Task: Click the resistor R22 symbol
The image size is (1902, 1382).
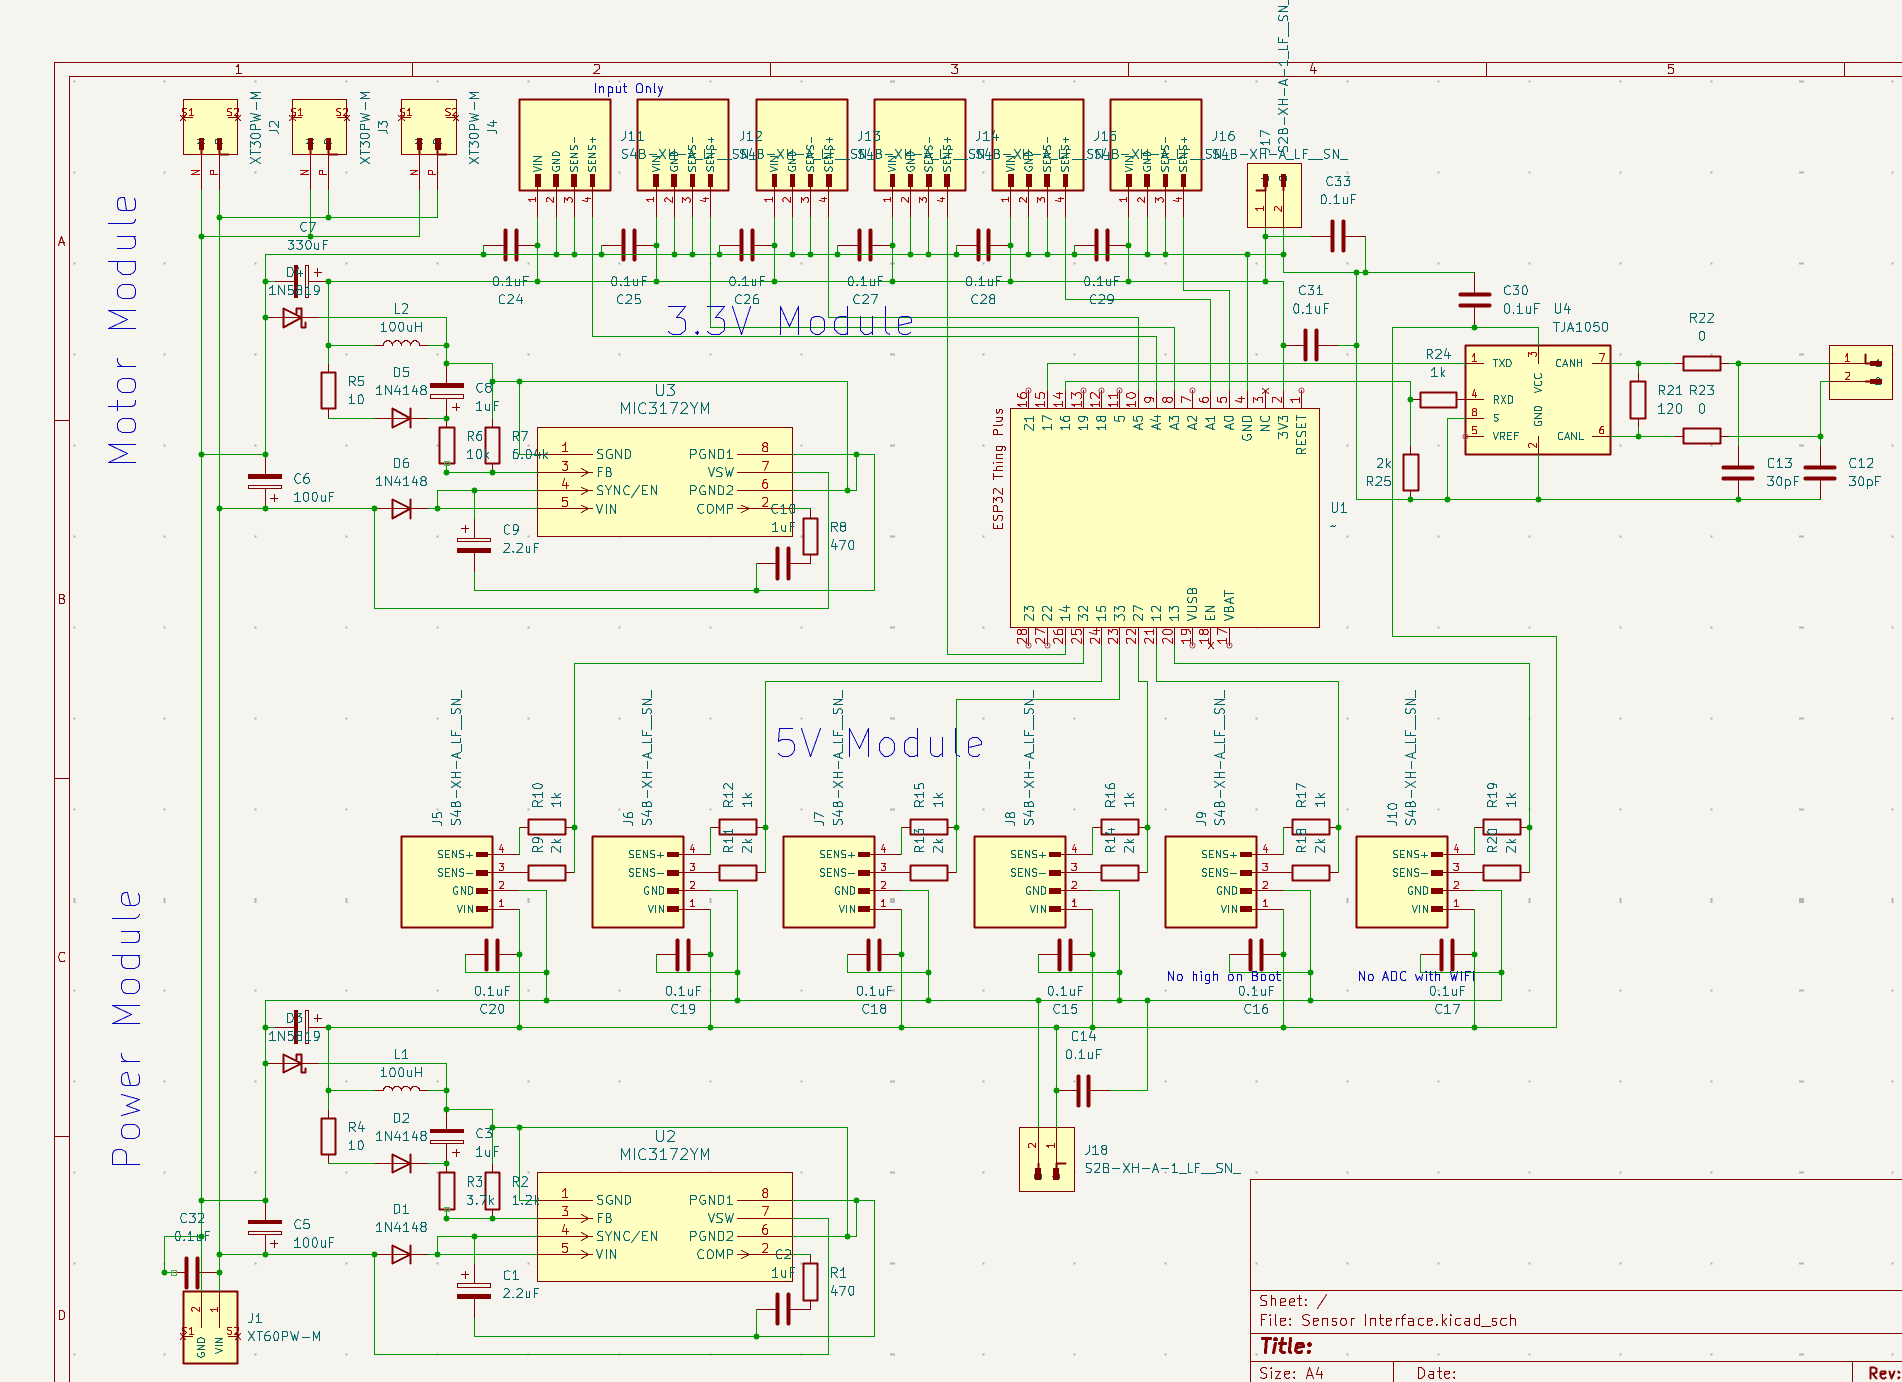Action: tap(1701, 362)
